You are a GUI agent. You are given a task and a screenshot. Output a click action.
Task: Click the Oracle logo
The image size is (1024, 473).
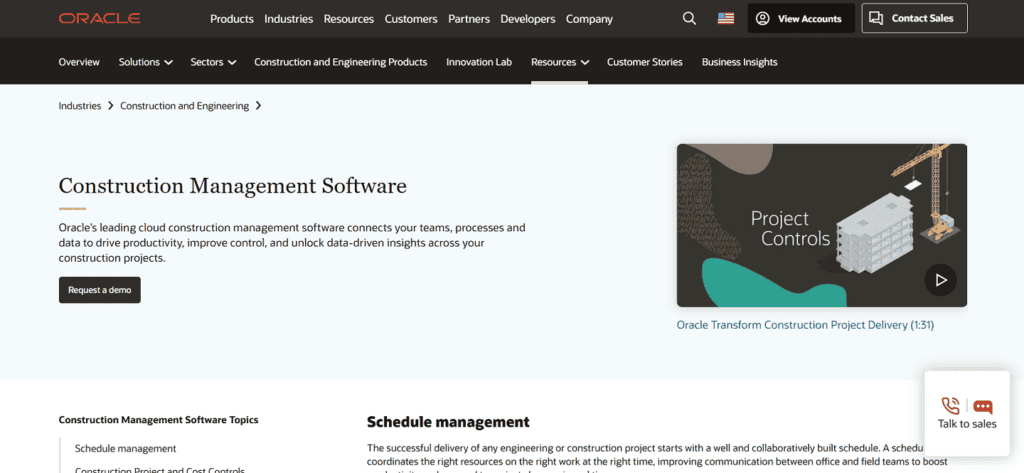[99, 18]
